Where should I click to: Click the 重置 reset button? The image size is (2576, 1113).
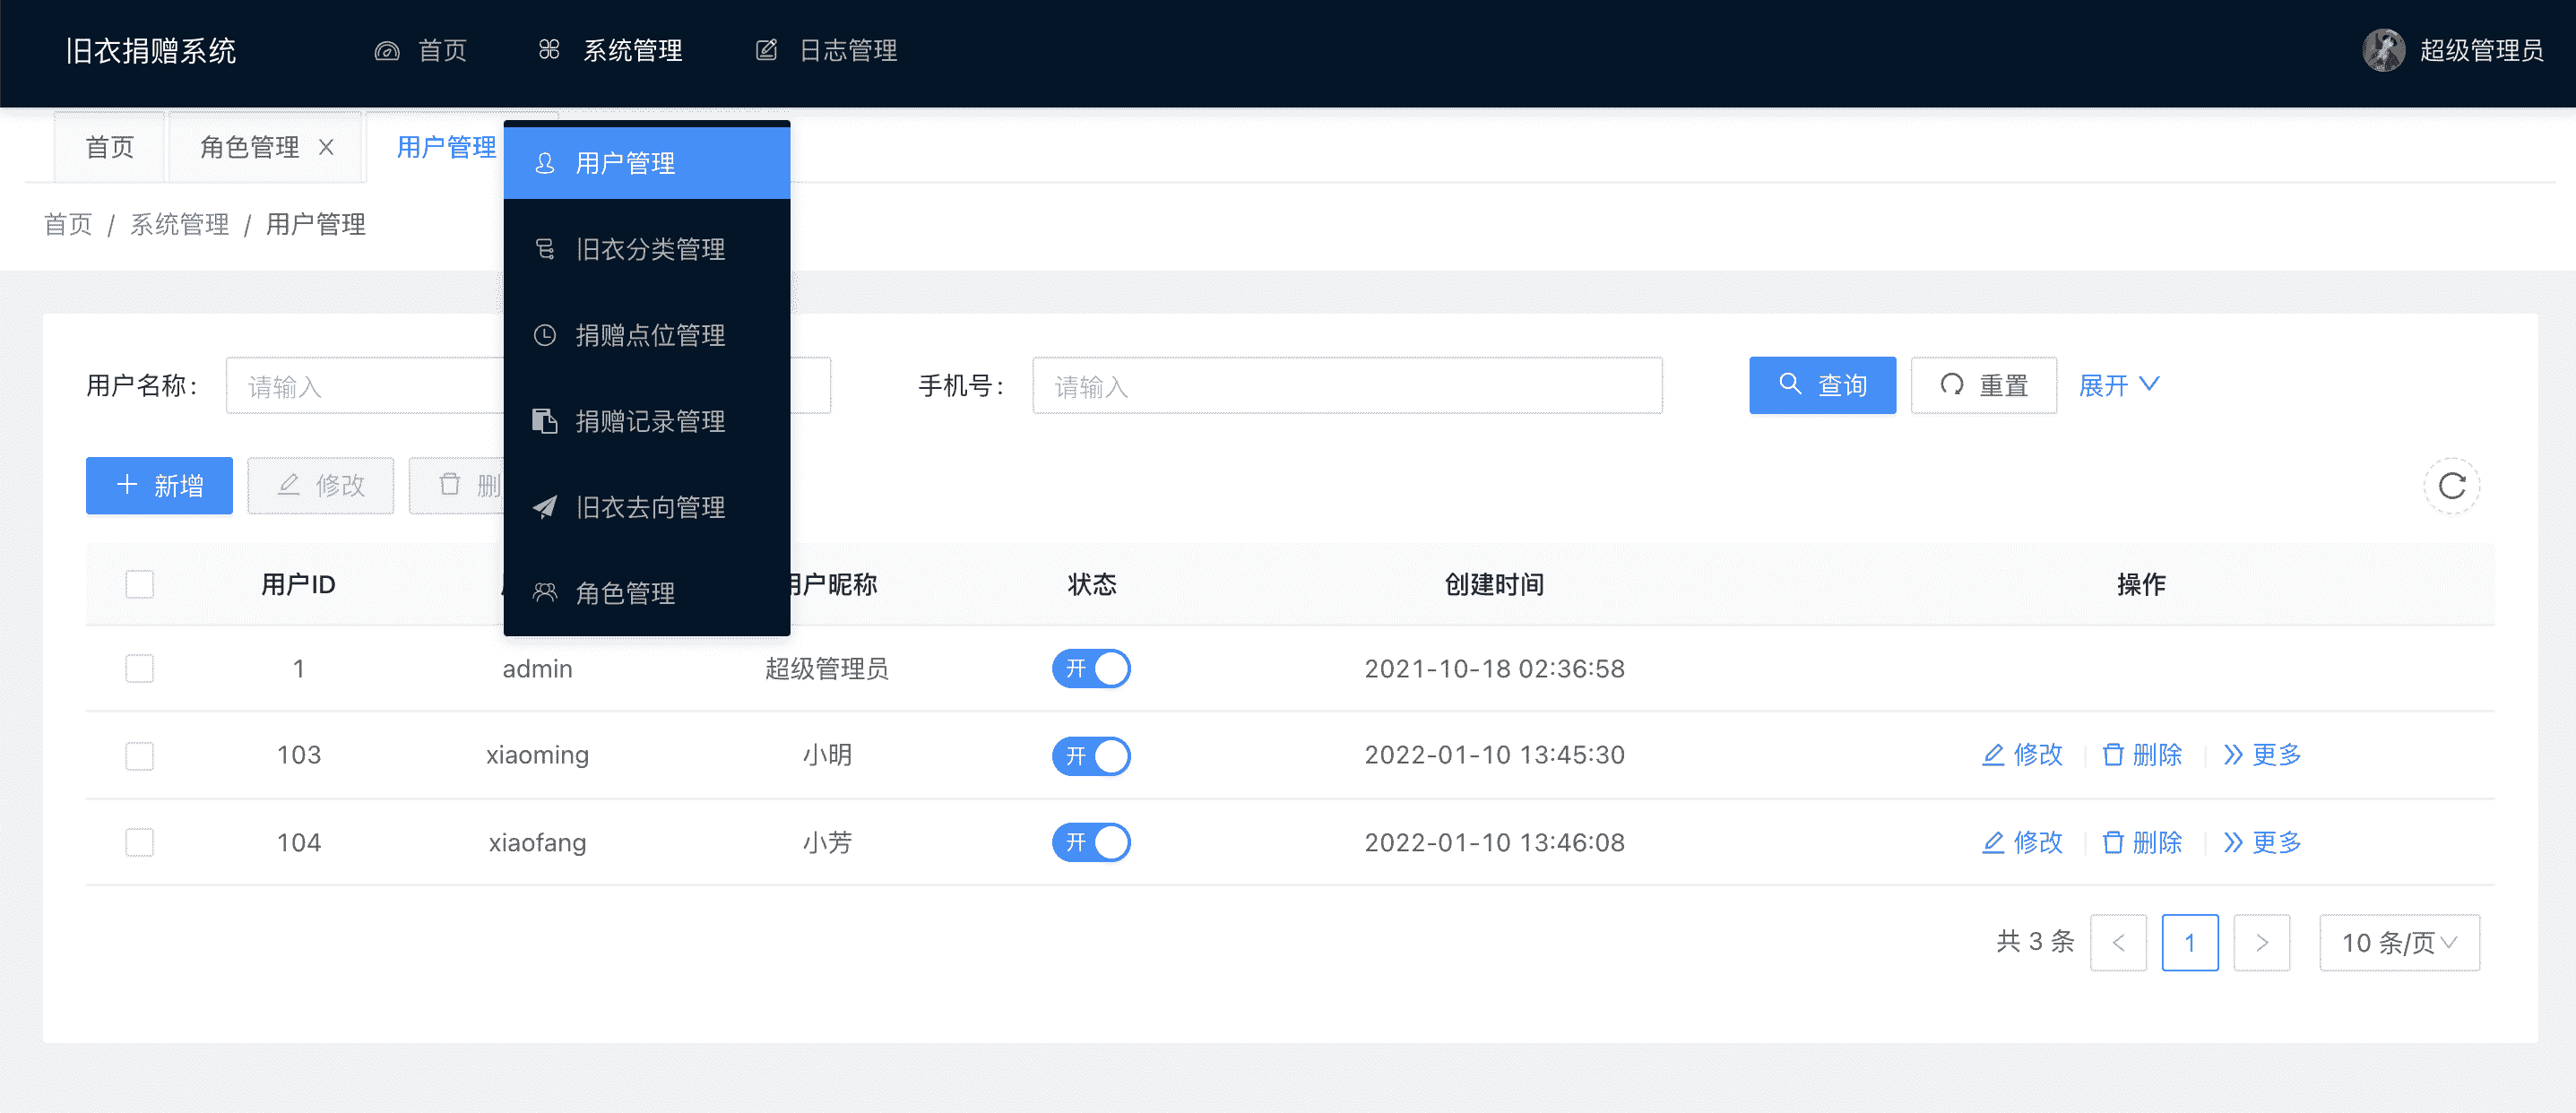tap(1983, 385)
